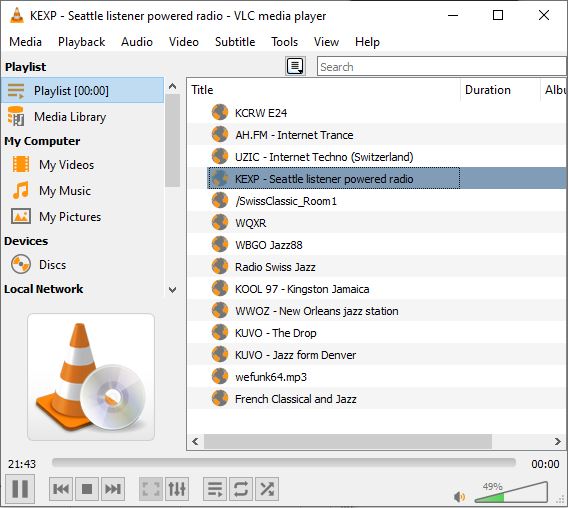Click the playlist horizontal scrollbar thumb

coord(348,441)
